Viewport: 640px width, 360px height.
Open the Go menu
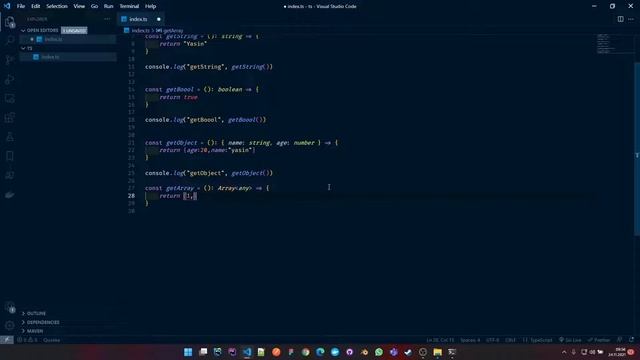(x=94, y=6)
